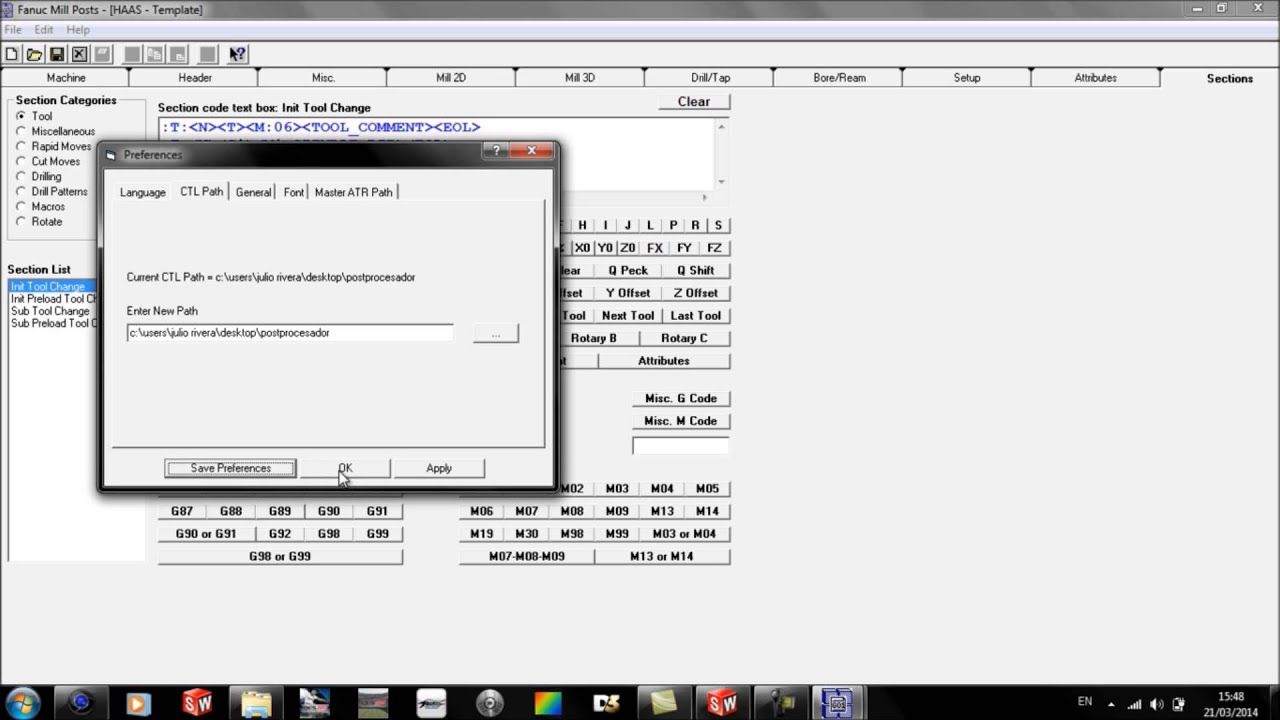Click the Save floppy disk toolbar icon
This screenshot has width=1280, height=720.
pos(57,54)
